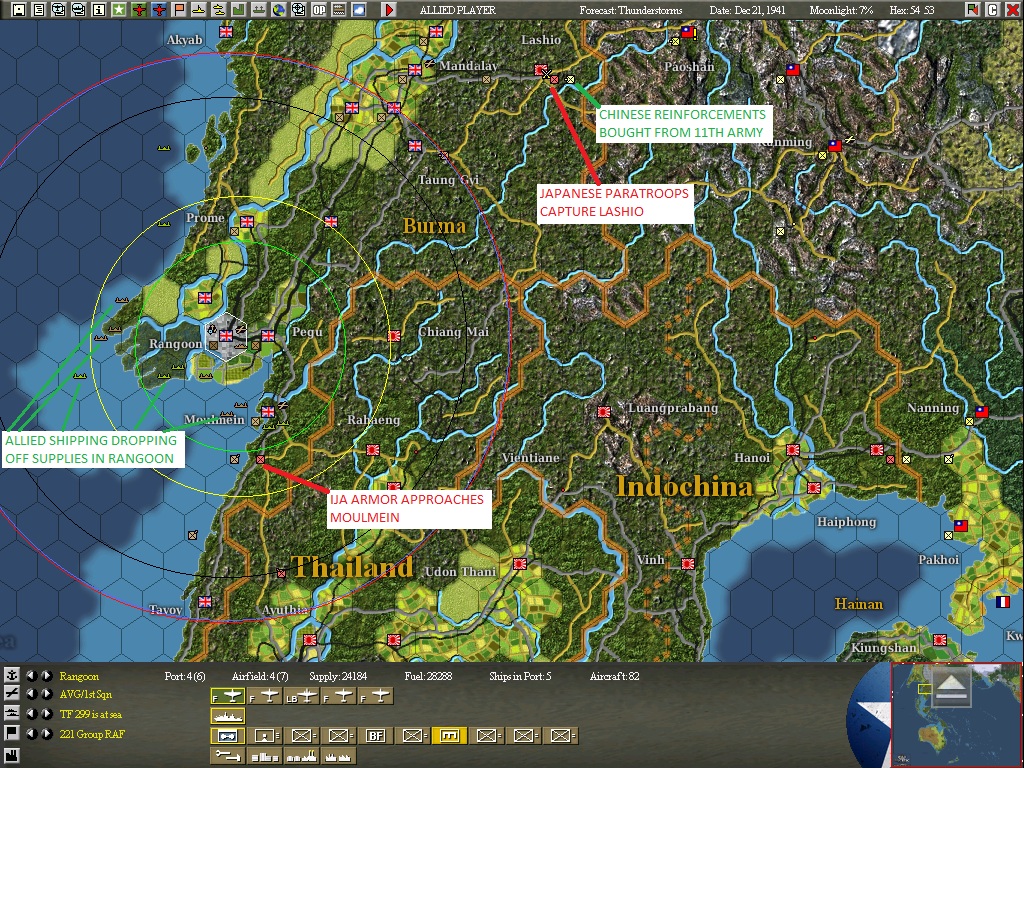The height and width of the screenshot is (898, 1024).
Task: Select the 'LB' level bomber squadron icon
Action: (x=301, y=696)
